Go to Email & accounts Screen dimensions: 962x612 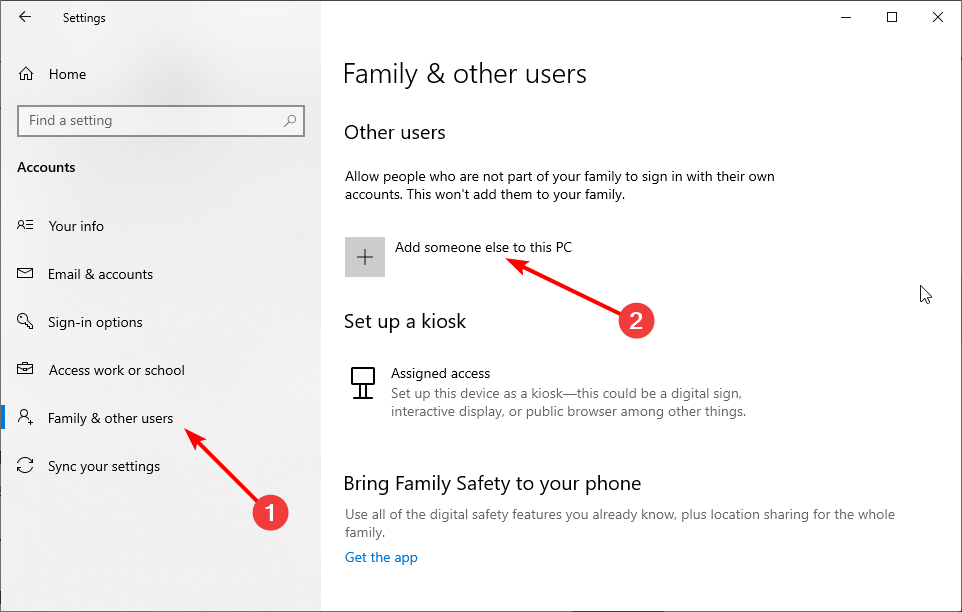100,274
